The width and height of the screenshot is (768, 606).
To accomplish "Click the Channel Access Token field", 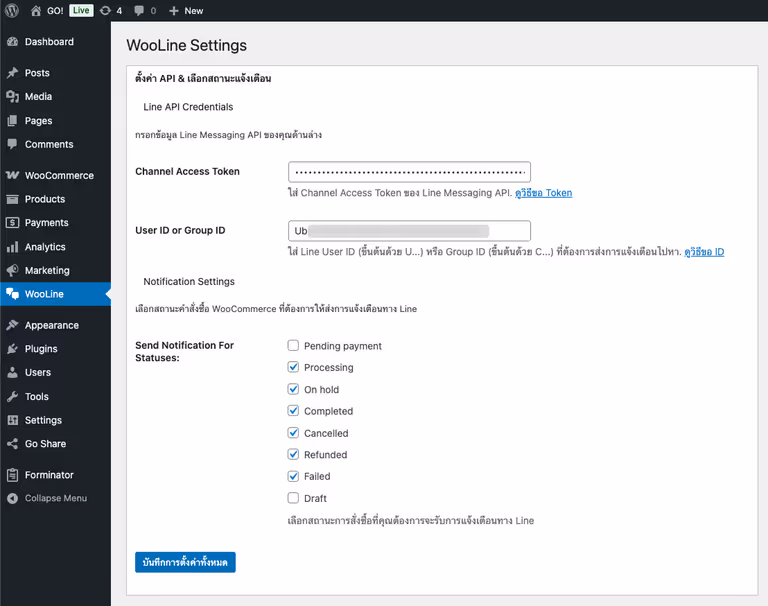I will [x=409, y=172].
